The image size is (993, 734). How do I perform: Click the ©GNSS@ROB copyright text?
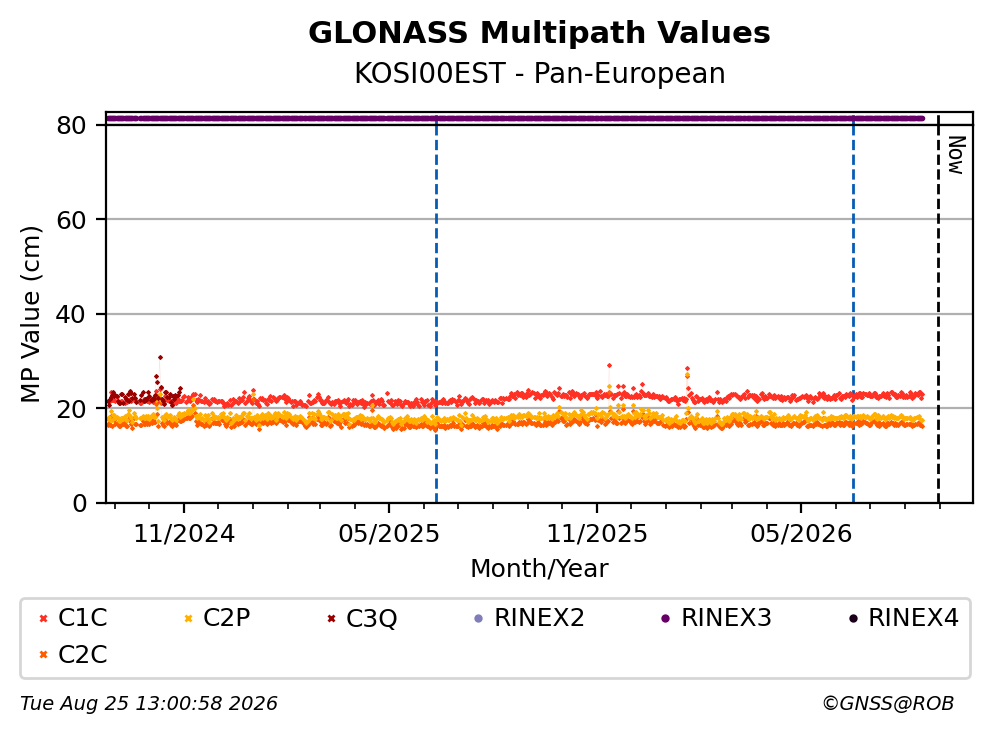click(888, 704)
